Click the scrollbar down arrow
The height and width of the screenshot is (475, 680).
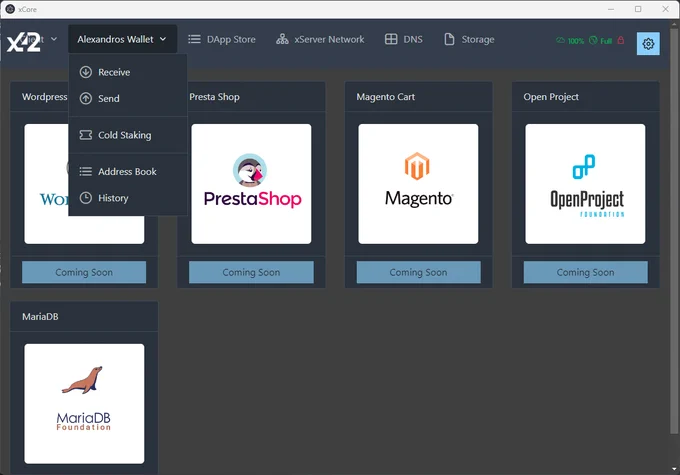point(673,469)
